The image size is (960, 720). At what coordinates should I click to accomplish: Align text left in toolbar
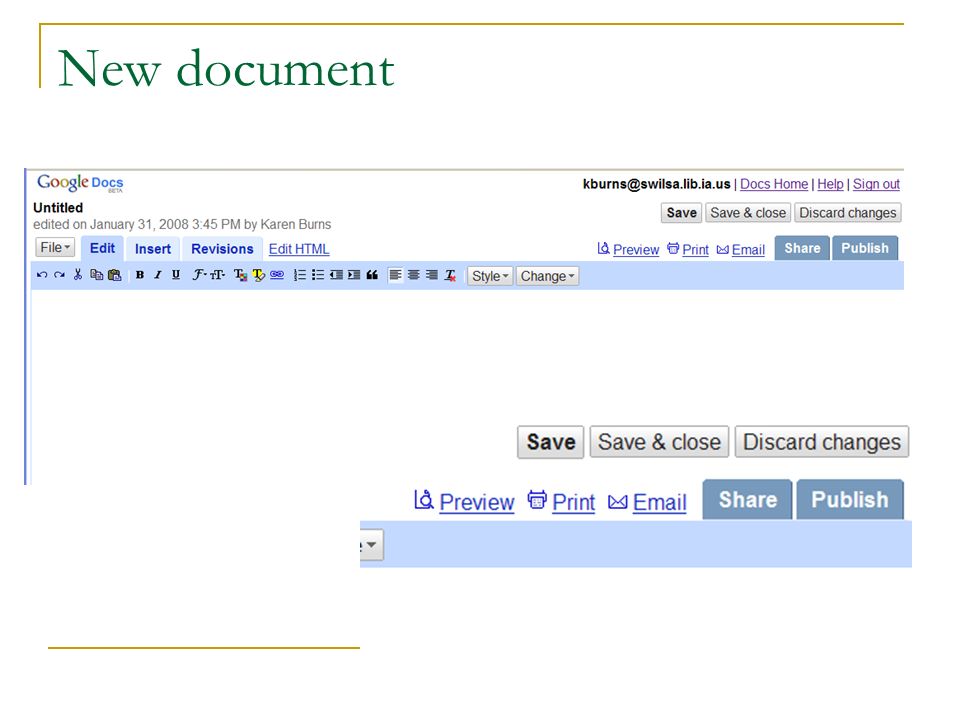396,275
